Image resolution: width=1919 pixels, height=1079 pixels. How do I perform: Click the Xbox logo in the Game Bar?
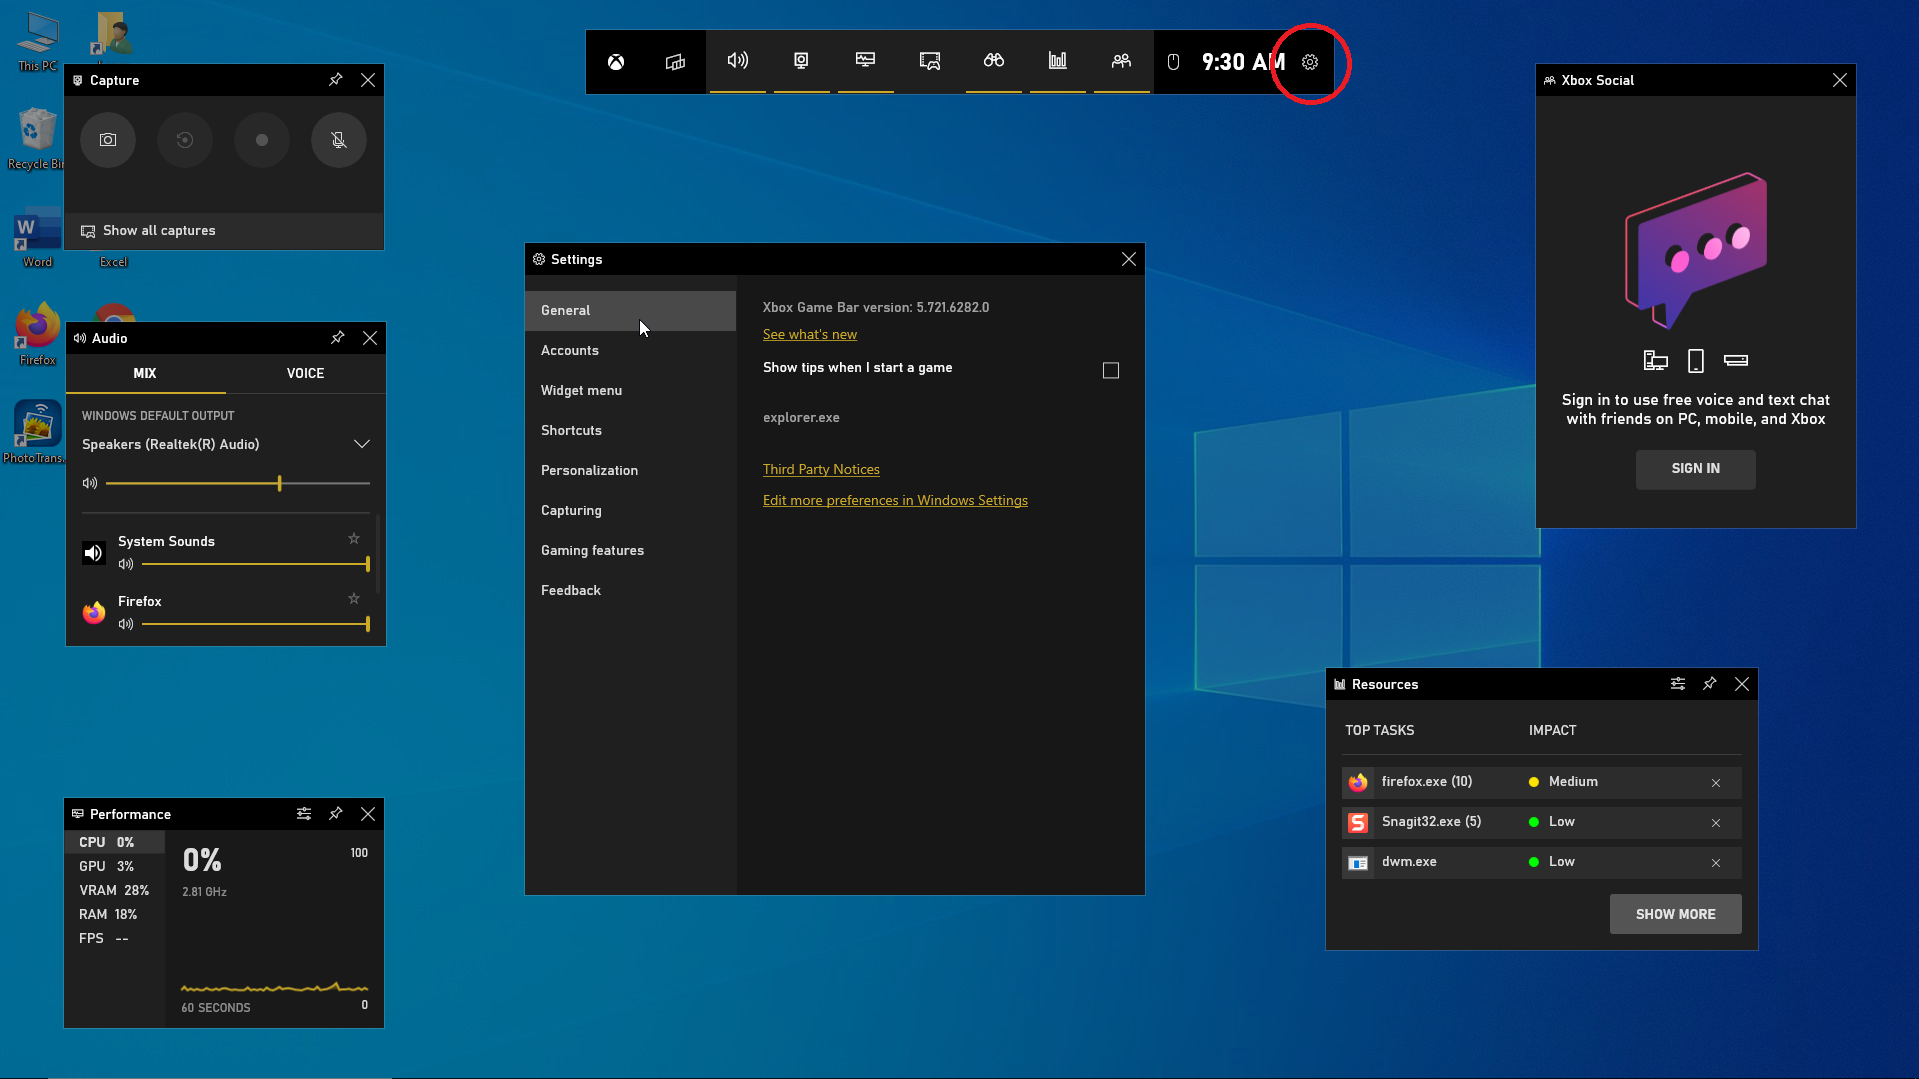[616, 62]
